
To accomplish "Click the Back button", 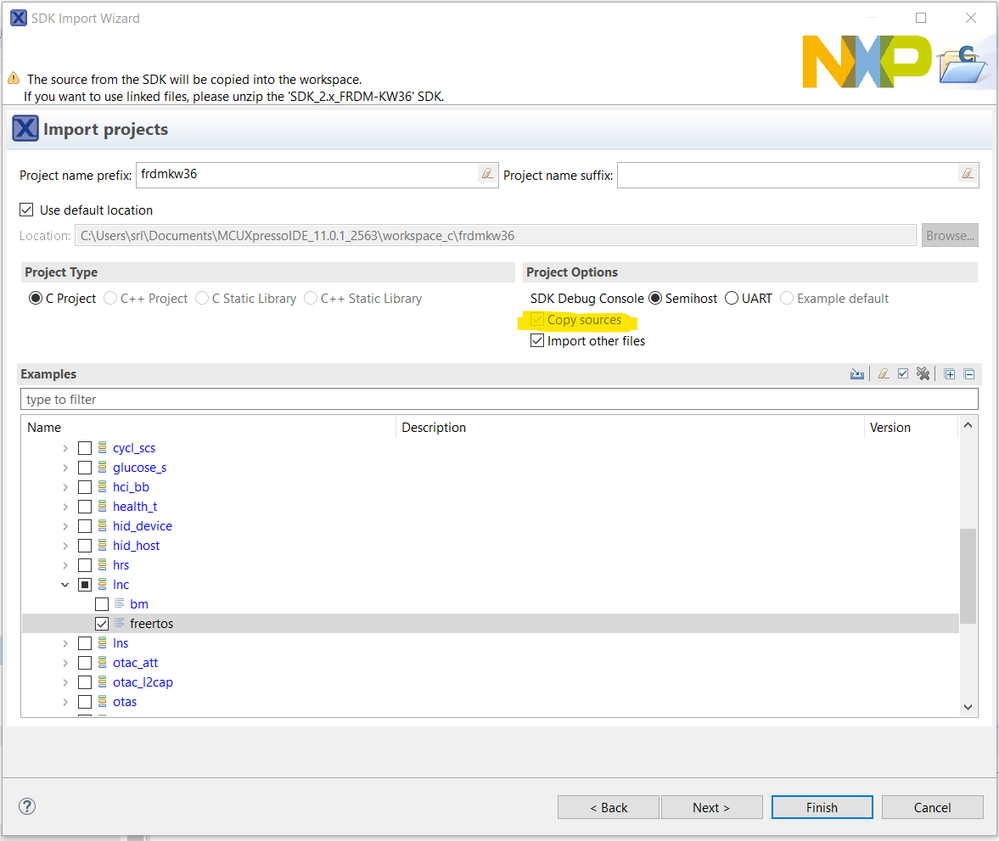I will (x=608, y=807).
